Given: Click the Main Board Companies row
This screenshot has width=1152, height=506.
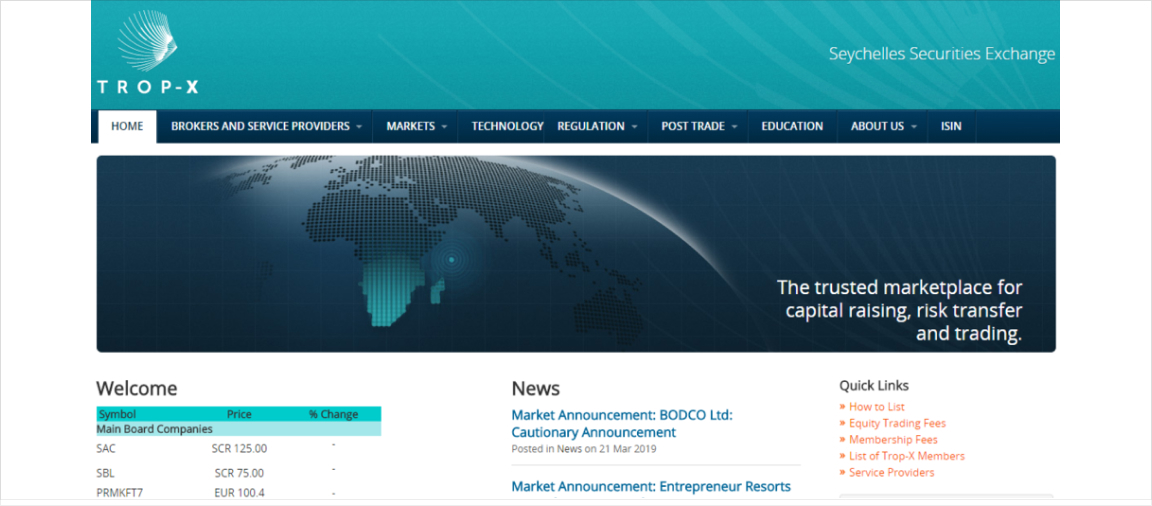Looking at the screenshot, I should pyautogui.click(x=239, y=429).
